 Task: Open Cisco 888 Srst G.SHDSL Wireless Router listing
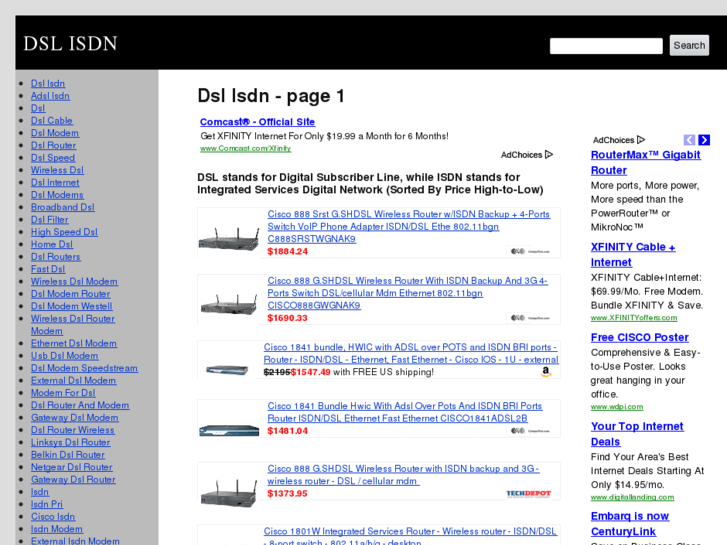pos(408,226)
